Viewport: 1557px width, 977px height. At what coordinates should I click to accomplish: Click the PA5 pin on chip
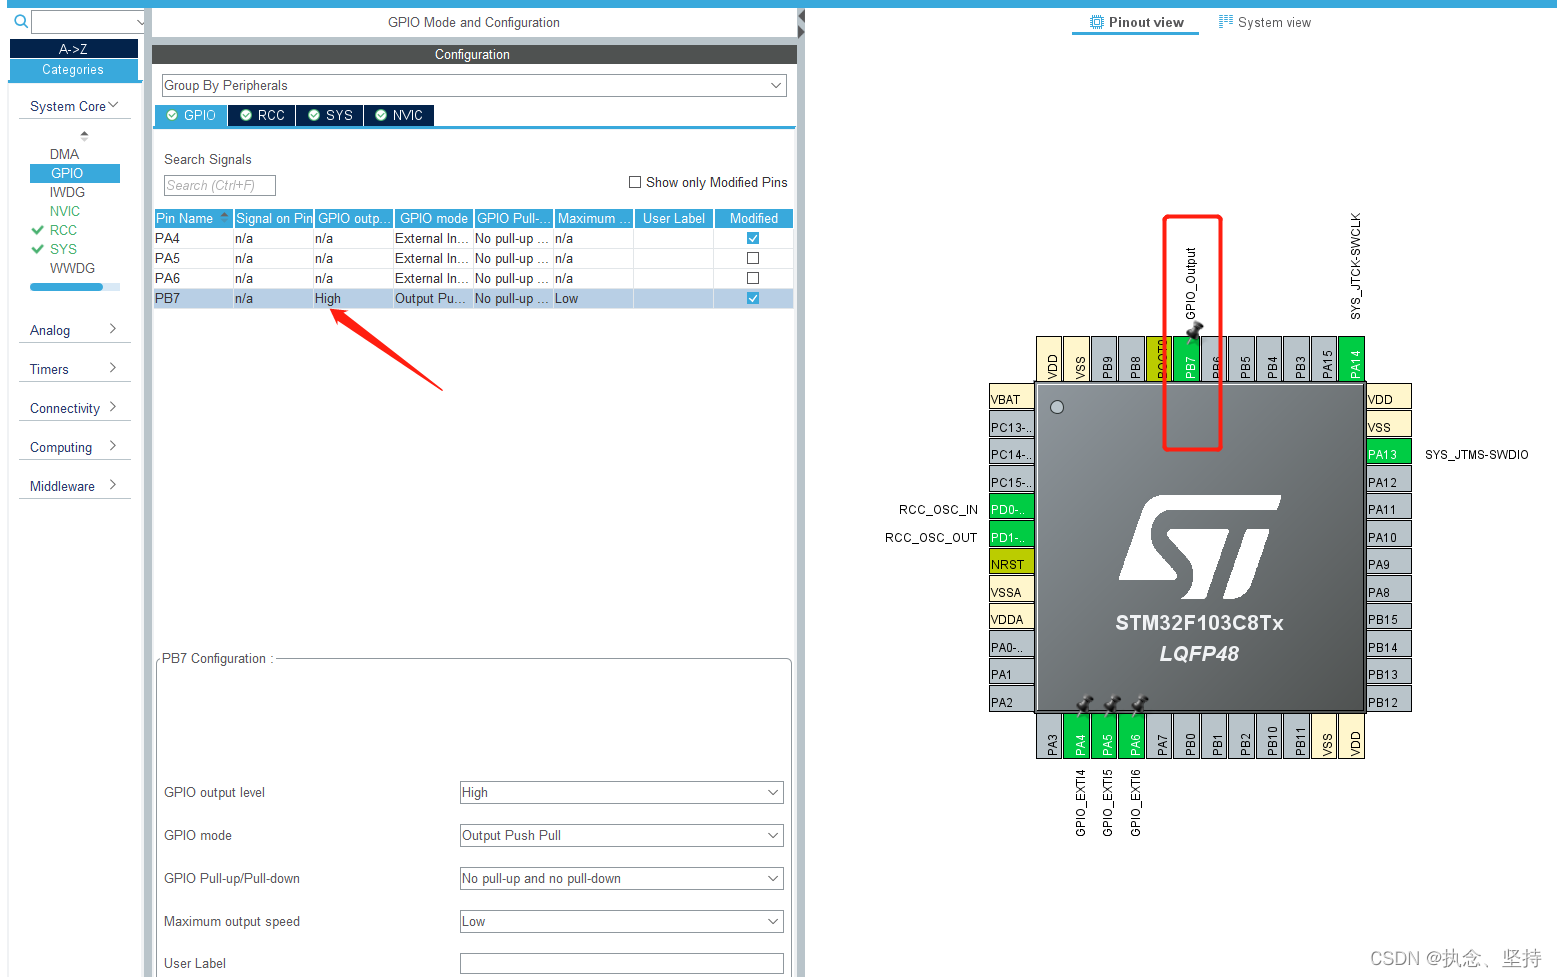click(1105, 736)
